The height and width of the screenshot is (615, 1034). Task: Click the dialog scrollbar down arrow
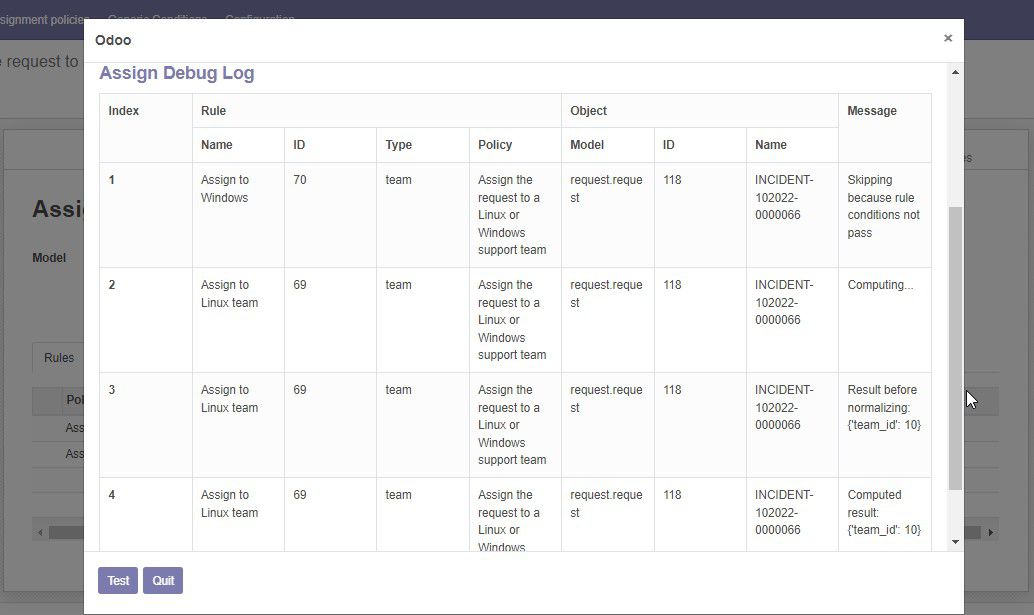pos(955,542)
